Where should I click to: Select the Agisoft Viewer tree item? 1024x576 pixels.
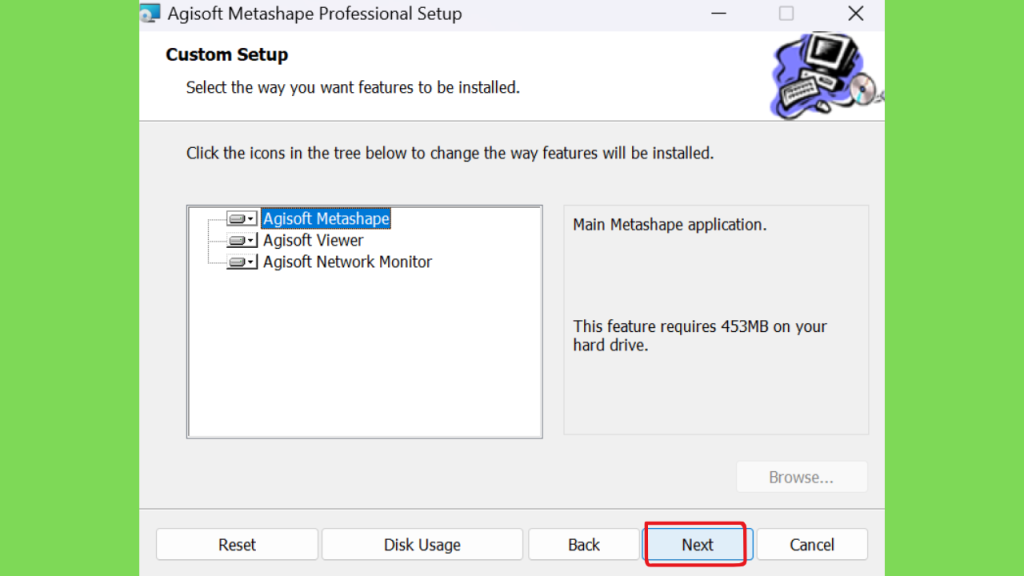313,240
